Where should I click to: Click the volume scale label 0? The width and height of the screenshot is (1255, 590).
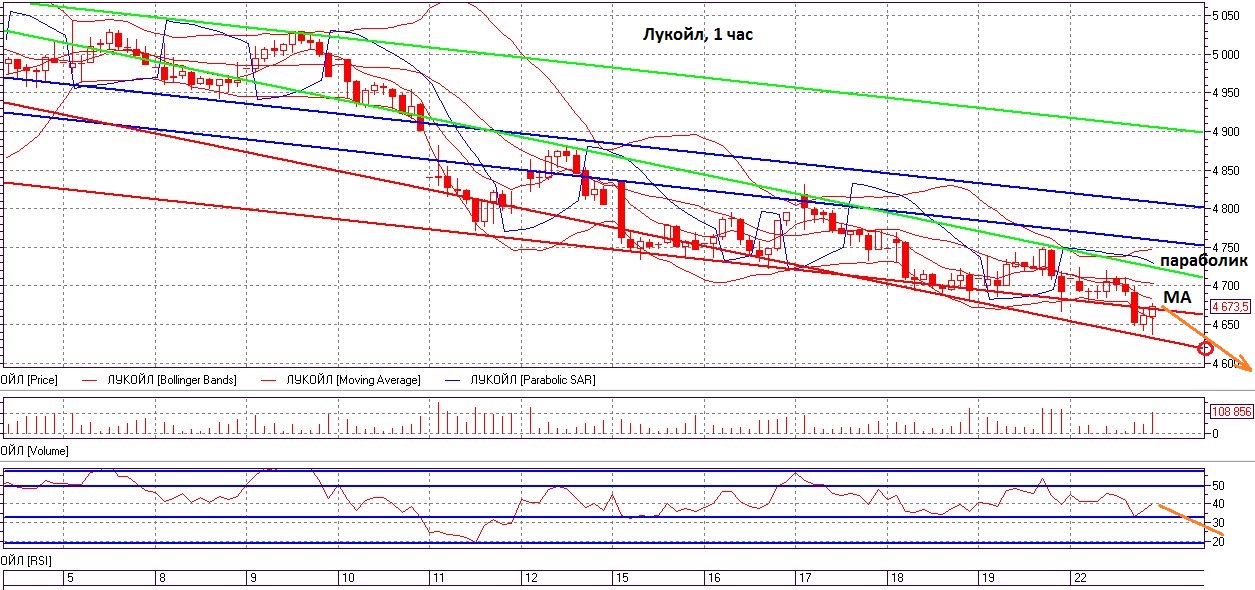coord(1215,434)
